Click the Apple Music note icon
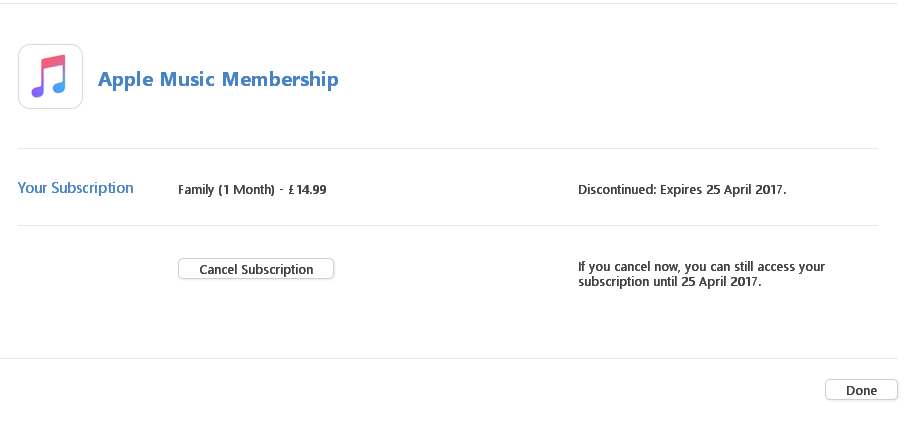Screen dimensions: 924x434 click(49, 76)
